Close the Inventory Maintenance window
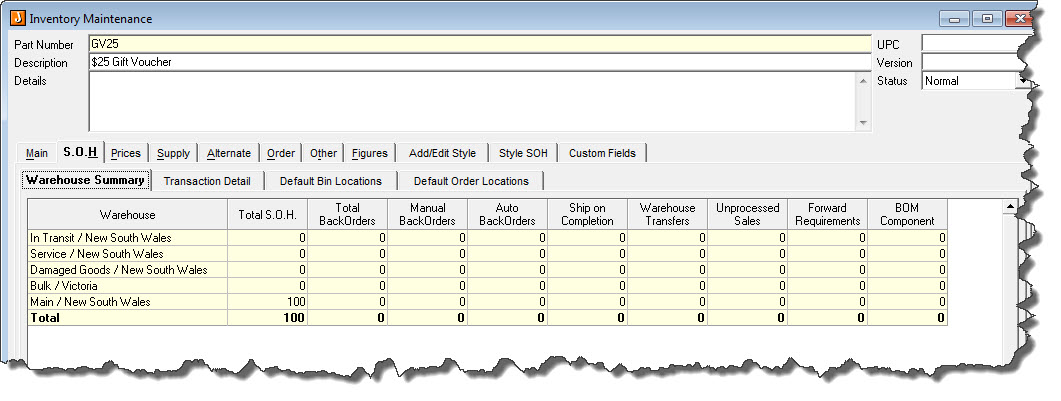 click(1018, 19)
